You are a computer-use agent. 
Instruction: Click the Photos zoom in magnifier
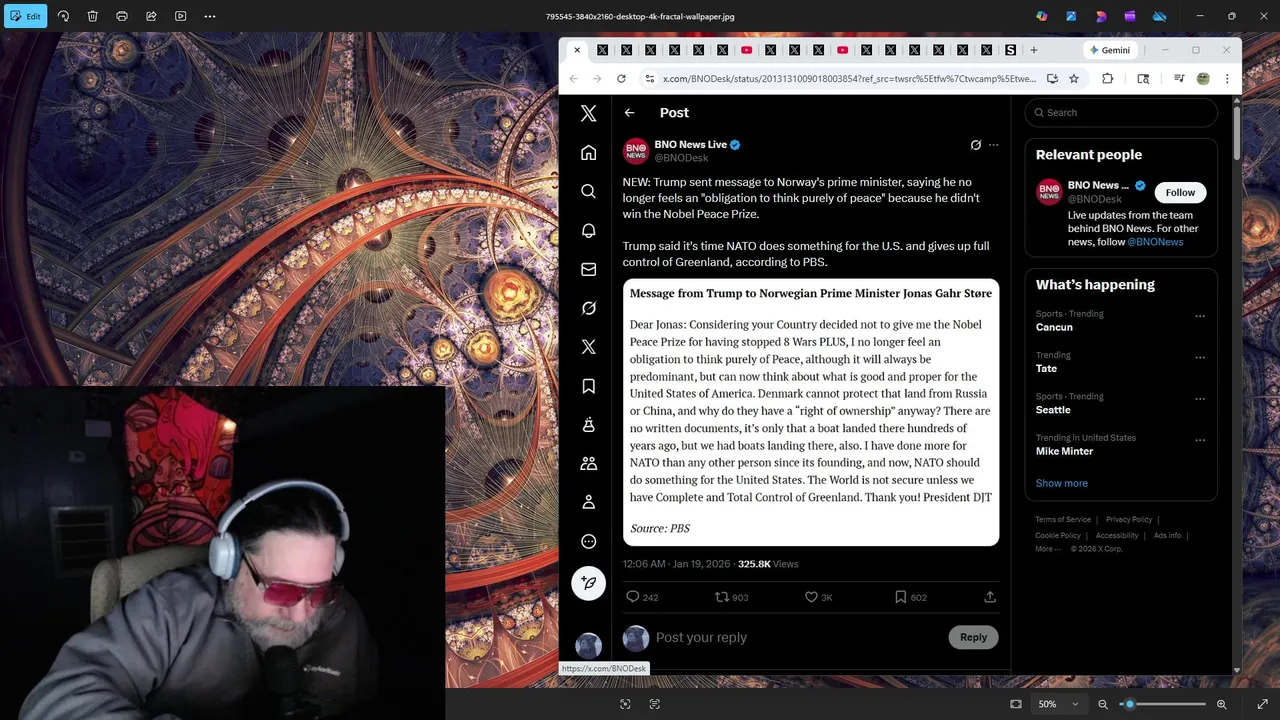[1222, 704]
